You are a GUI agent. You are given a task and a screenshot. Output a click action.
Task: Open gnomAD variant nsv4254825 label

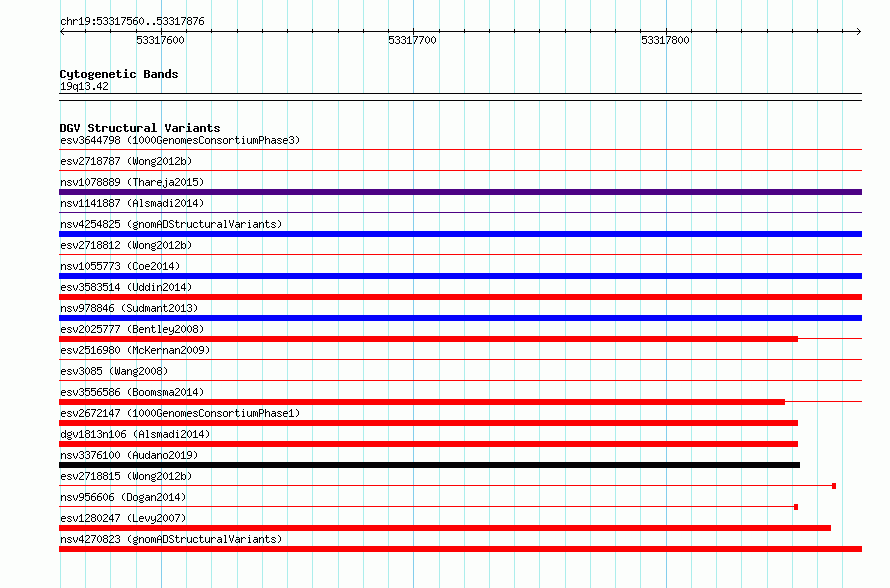click(171, 224)
